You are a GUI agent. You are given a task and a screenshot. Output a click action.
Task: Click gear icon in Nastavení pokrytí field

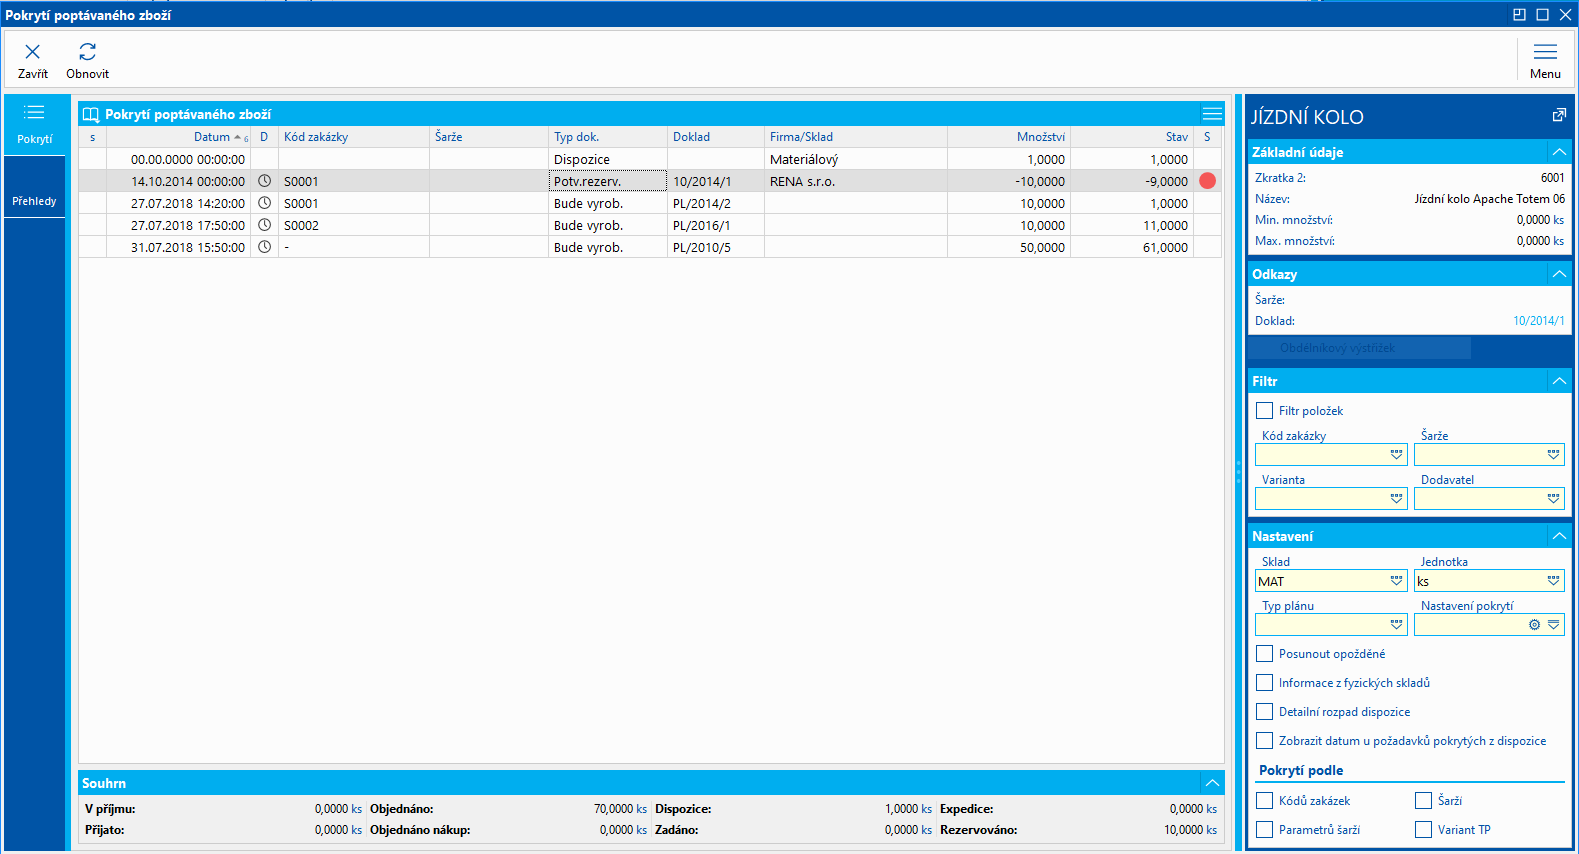coord(1535,625)
